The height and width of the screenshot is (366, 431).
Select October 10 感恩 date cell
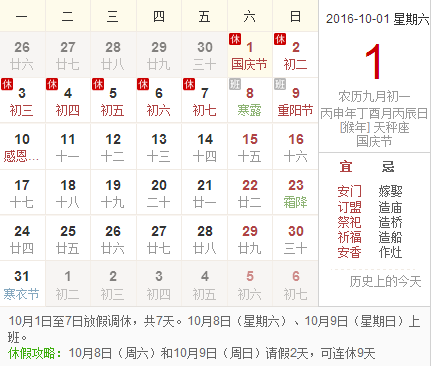[x=22, y=147]
